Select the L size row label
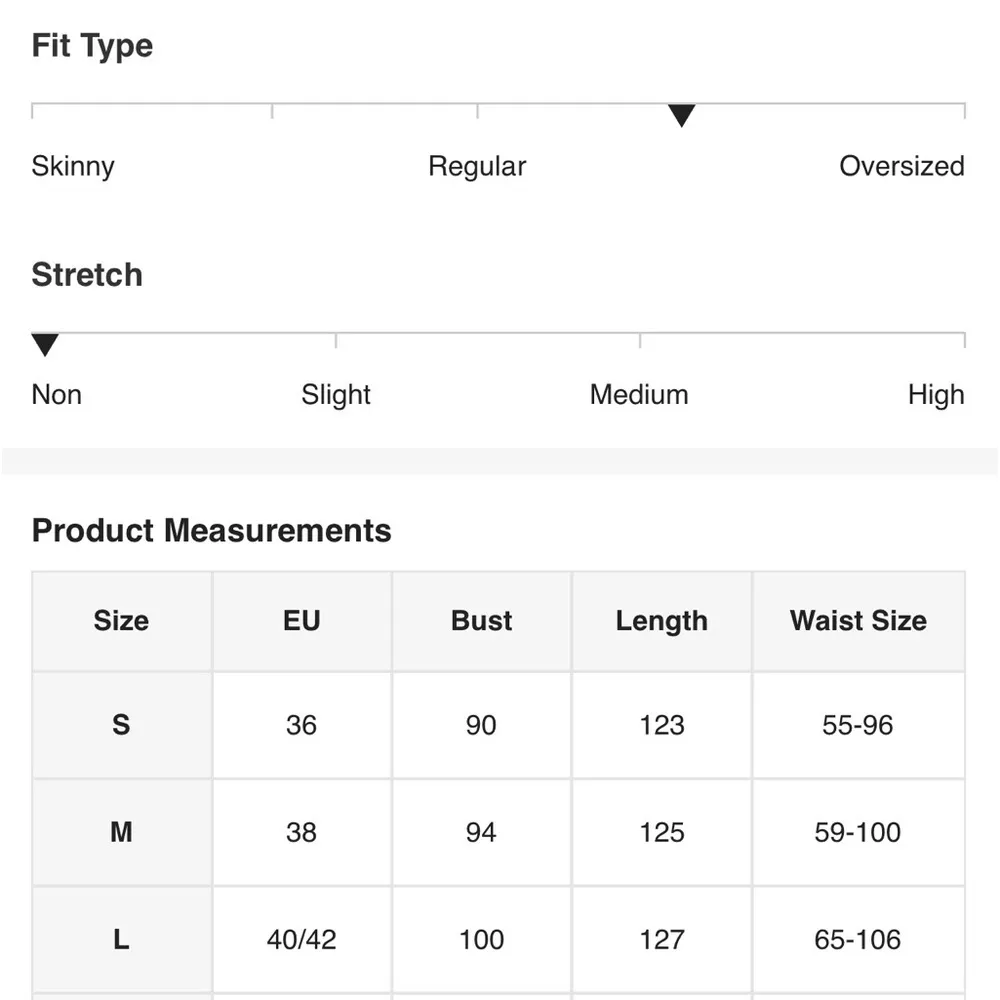1000x1000 pixels. coord(121,940)
